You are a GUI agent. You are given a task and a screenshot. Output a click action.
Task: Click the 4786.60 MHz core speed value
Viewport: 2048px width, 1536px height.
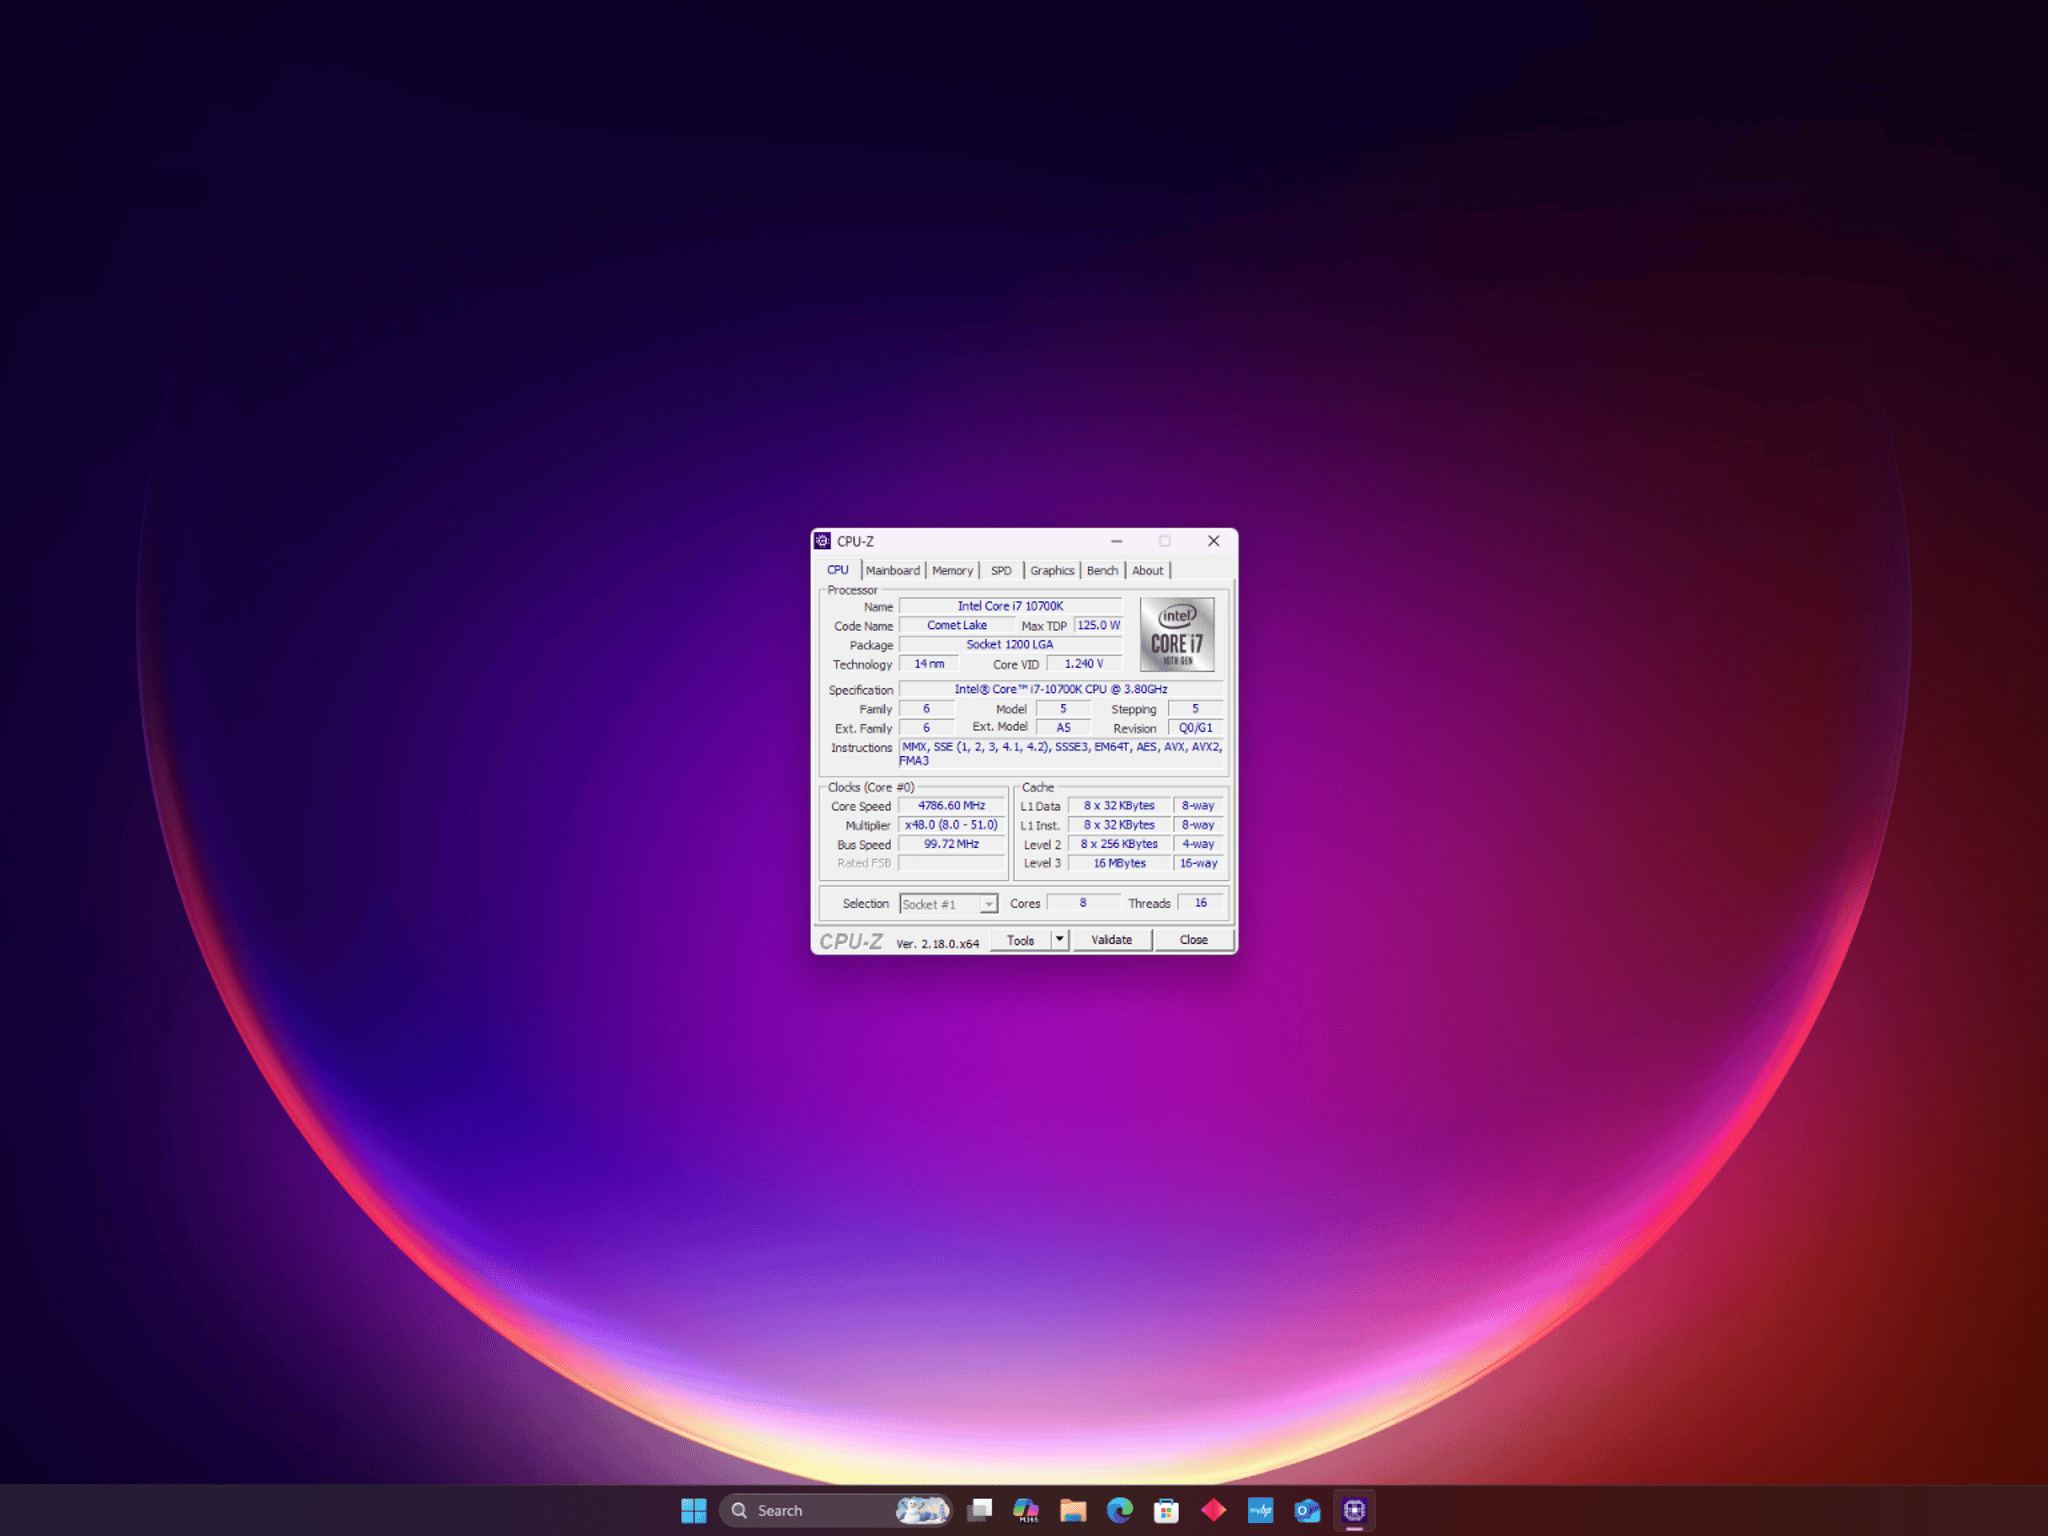pyautogui.click(x=952, y=806)
